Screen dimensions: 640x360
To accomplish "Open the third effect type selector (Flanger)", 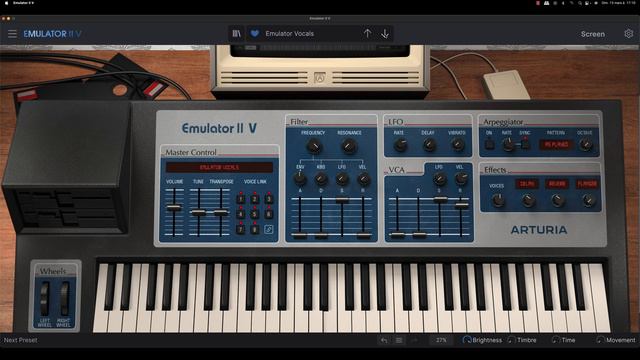I will (x=587, y=184).
